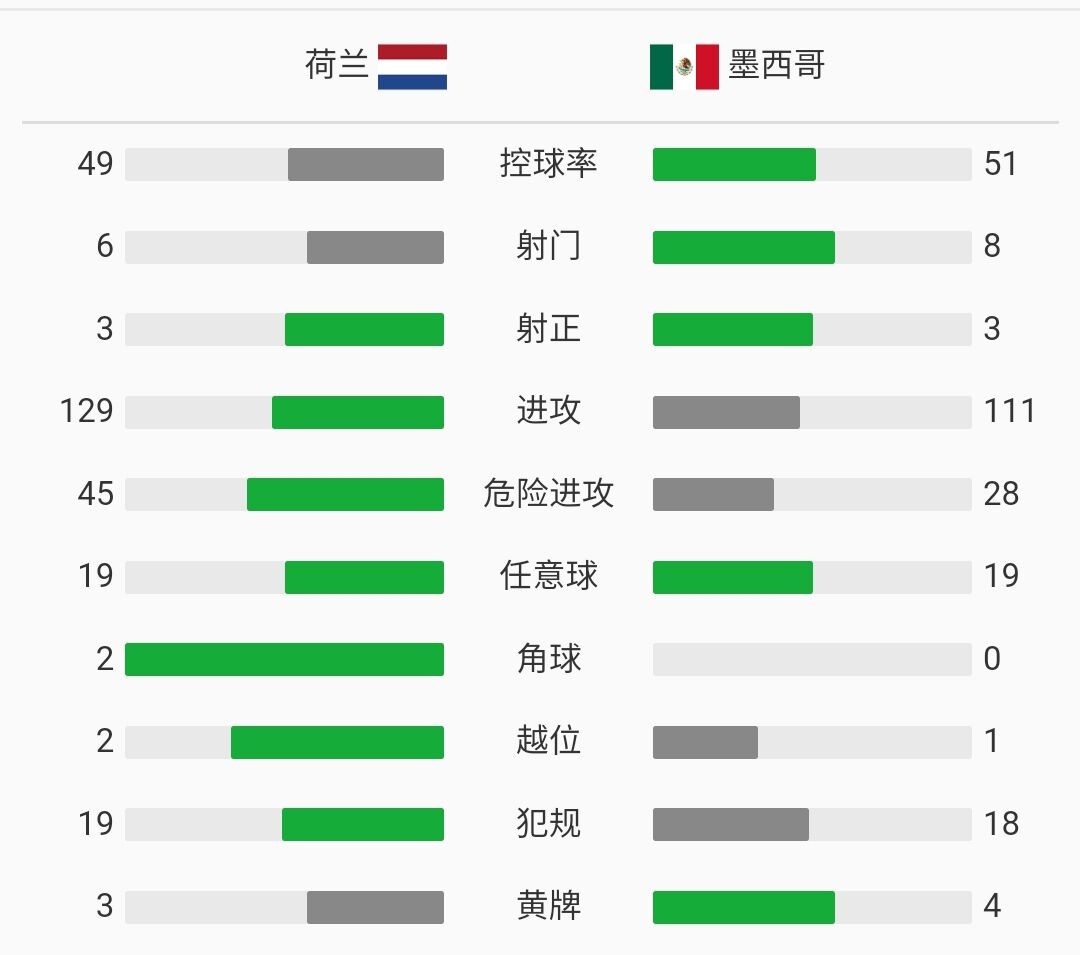Click the 犯规 stat label
The width and height of the screenshot is (1080, 955).
tap(548, 823)
